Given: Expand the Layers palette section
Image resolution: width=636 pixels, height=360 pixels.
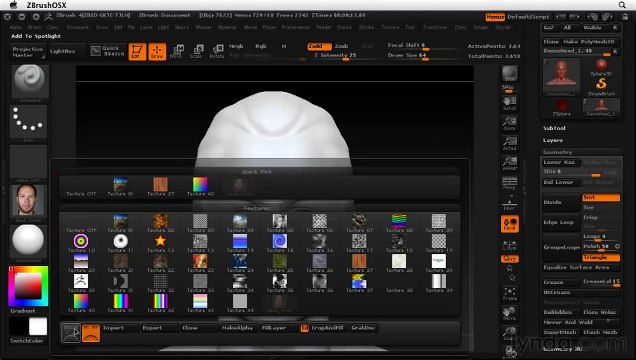Looking at the screenshot, I should (553, 140).
